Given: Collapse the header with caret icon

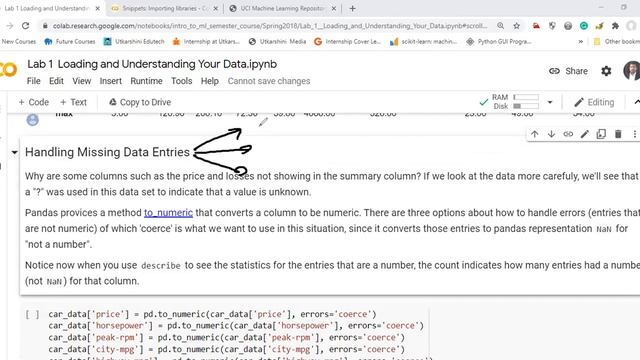Looking at the screenshot, I should (636, 102).
